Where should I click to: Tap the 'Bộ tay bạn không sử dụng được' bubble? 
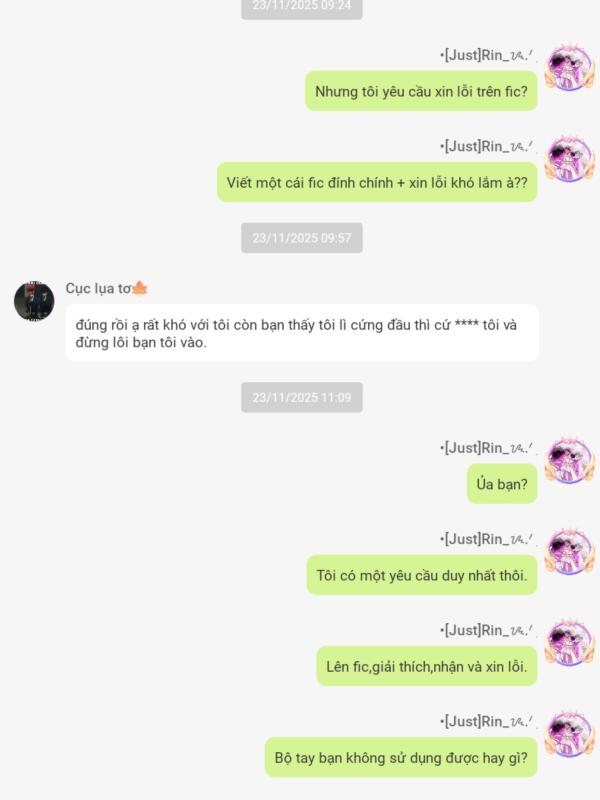(401, 758)
